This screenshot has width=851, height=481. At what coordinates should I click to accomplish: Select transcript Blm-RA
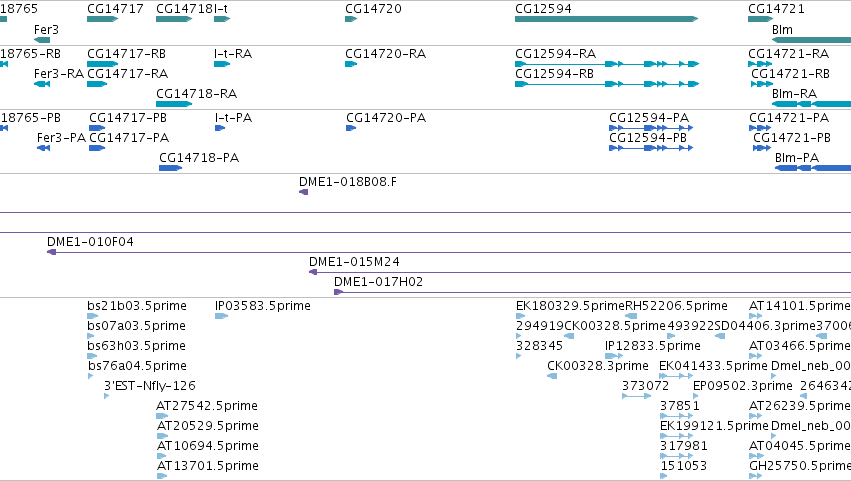794,94
